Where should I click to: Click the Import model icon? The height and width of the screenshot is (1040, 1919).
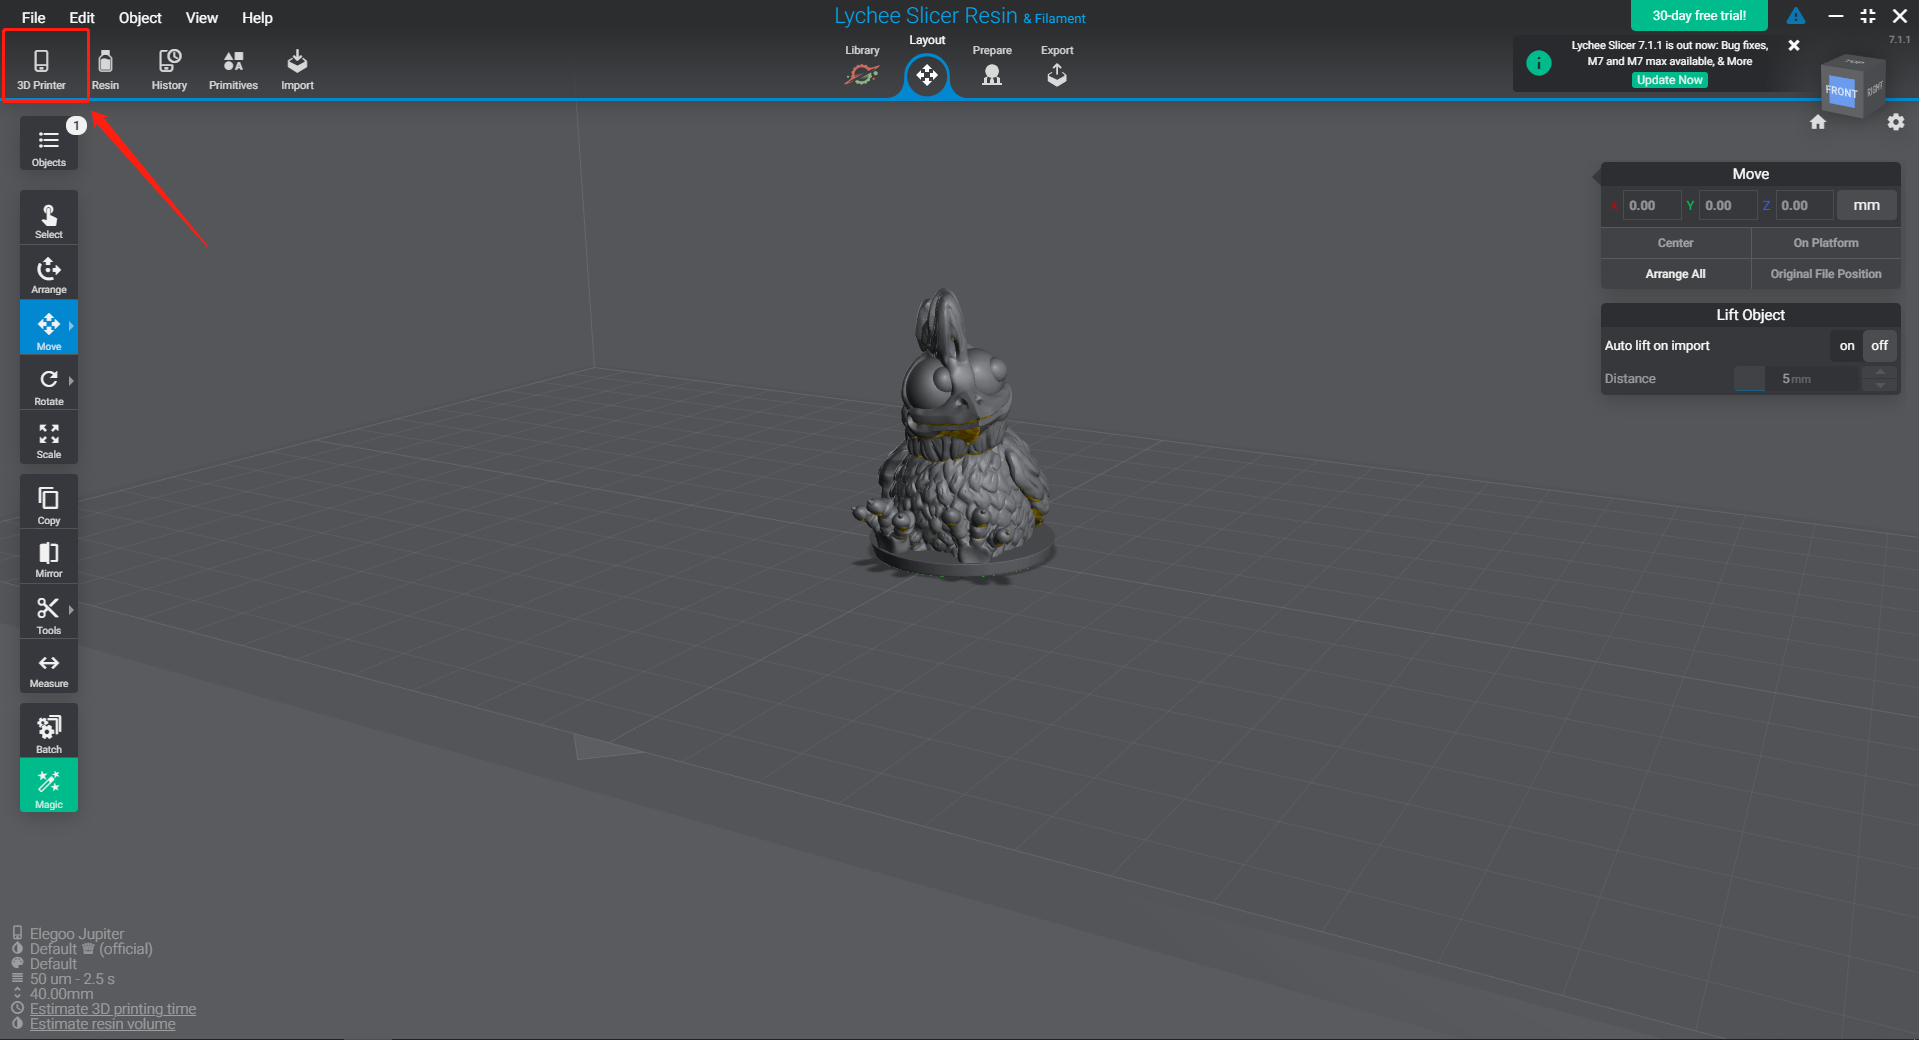click(297, 68)
